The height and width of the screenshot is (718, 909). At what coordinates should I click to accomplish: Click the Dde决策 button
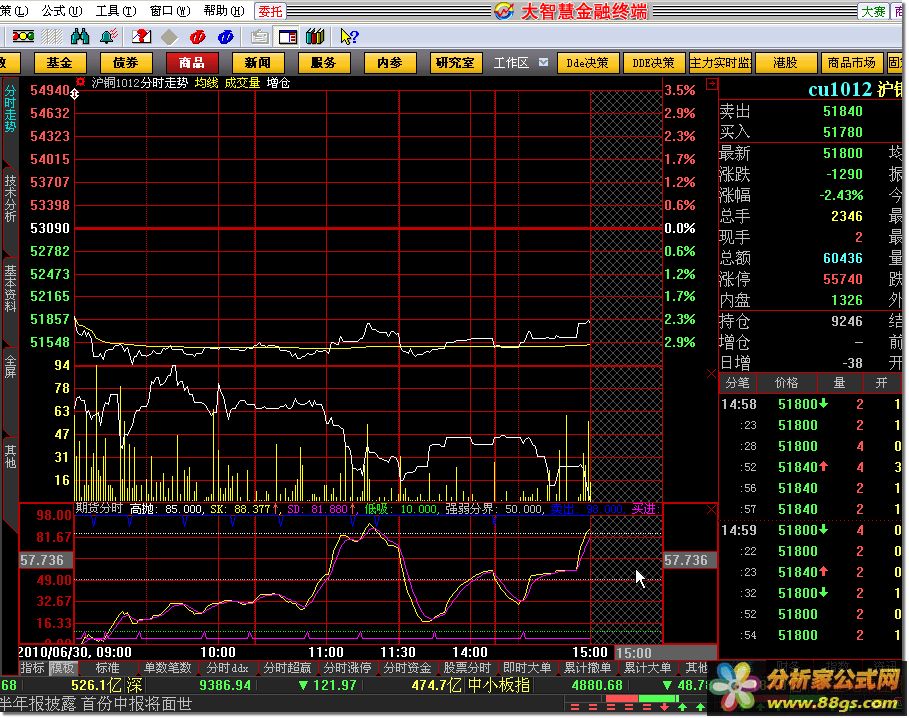pos(588,63)
